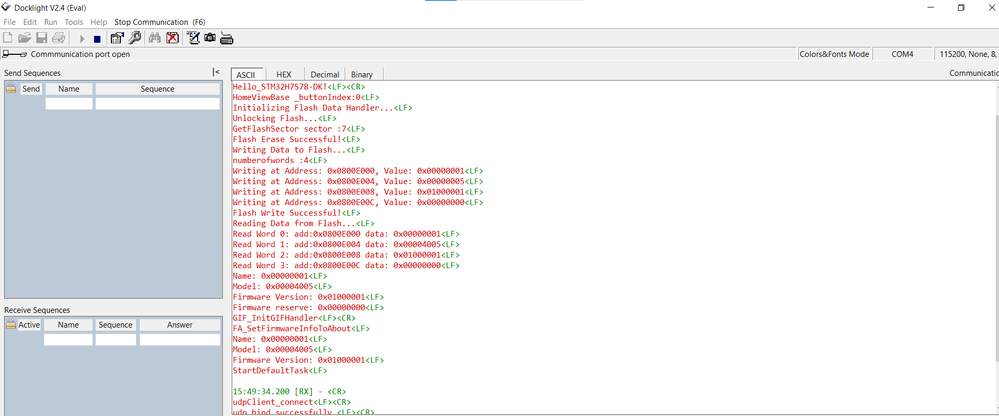999x416 pixels.
Task: Stop communication with the blue square icon
Action: tap(97, 39)
